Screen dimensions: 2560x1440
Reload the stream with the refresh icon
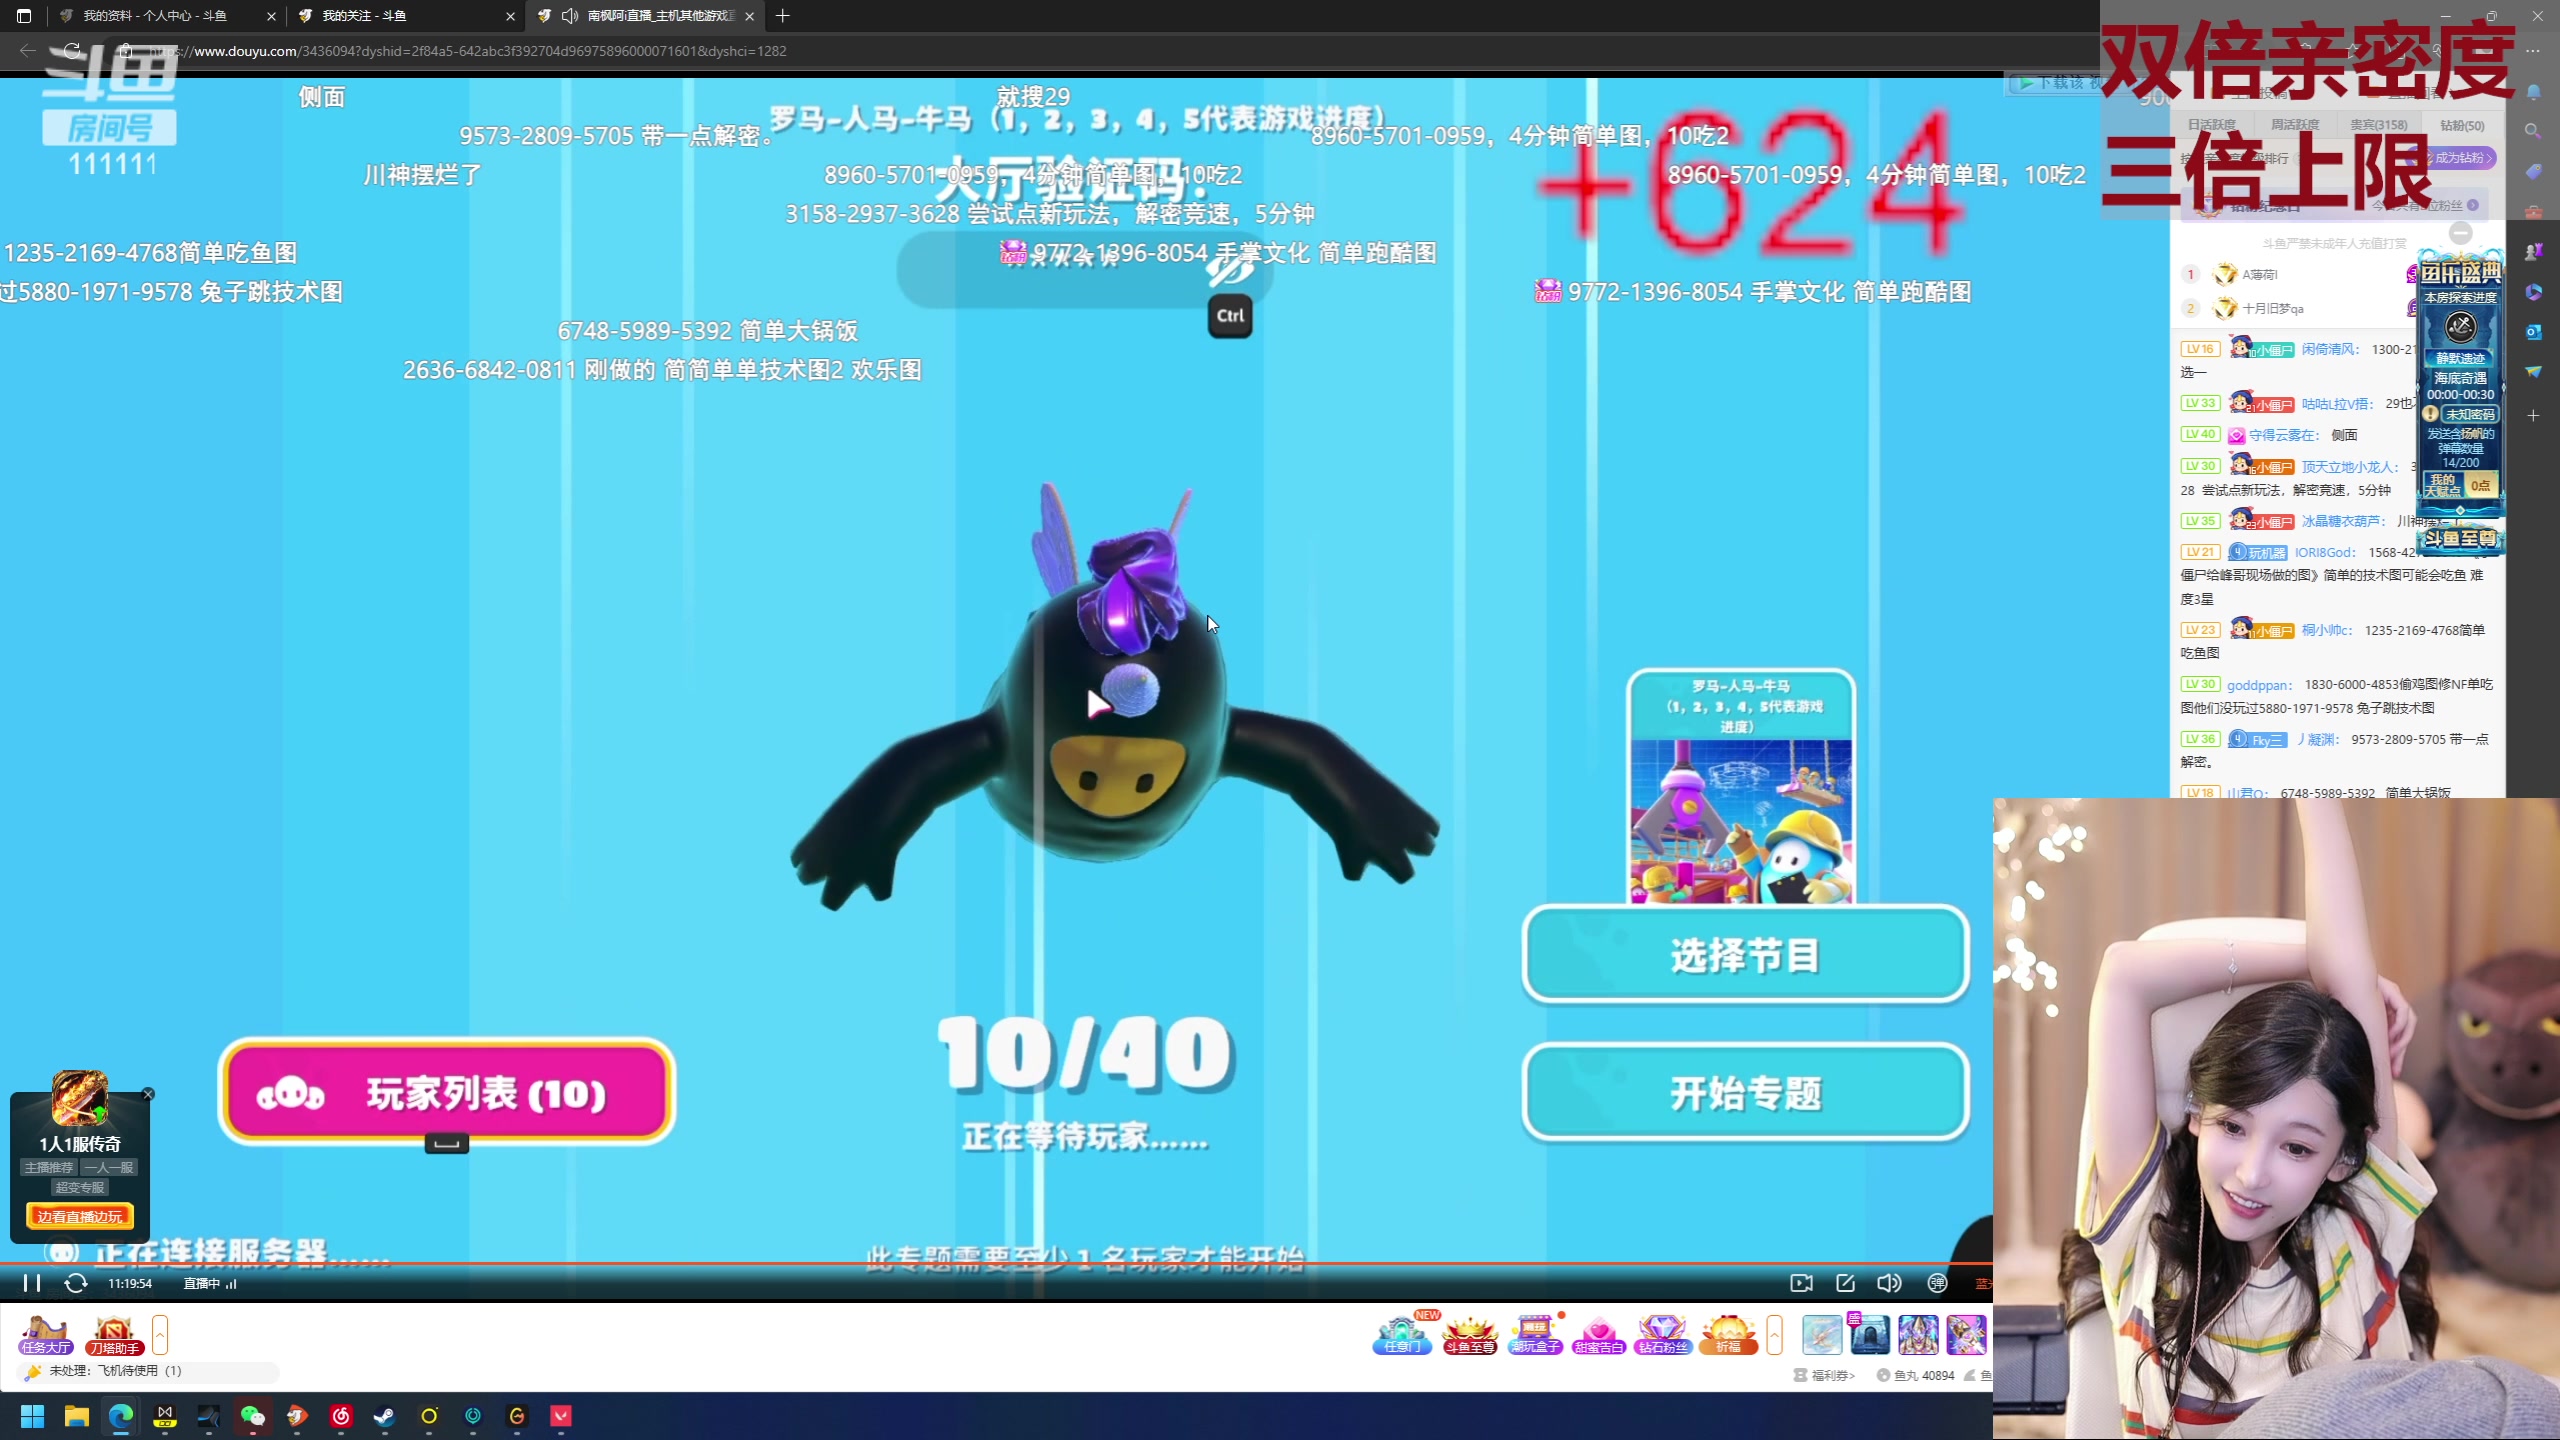pyautogui.click(x=76, y=1283)
